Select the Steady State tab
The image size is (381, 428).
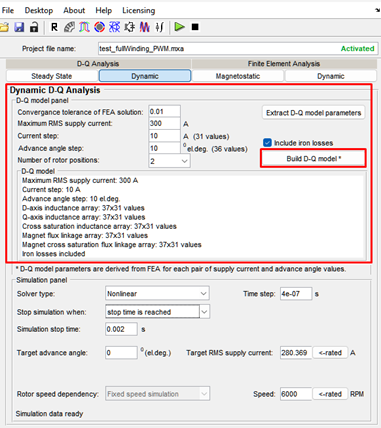[x=52, y=76]
